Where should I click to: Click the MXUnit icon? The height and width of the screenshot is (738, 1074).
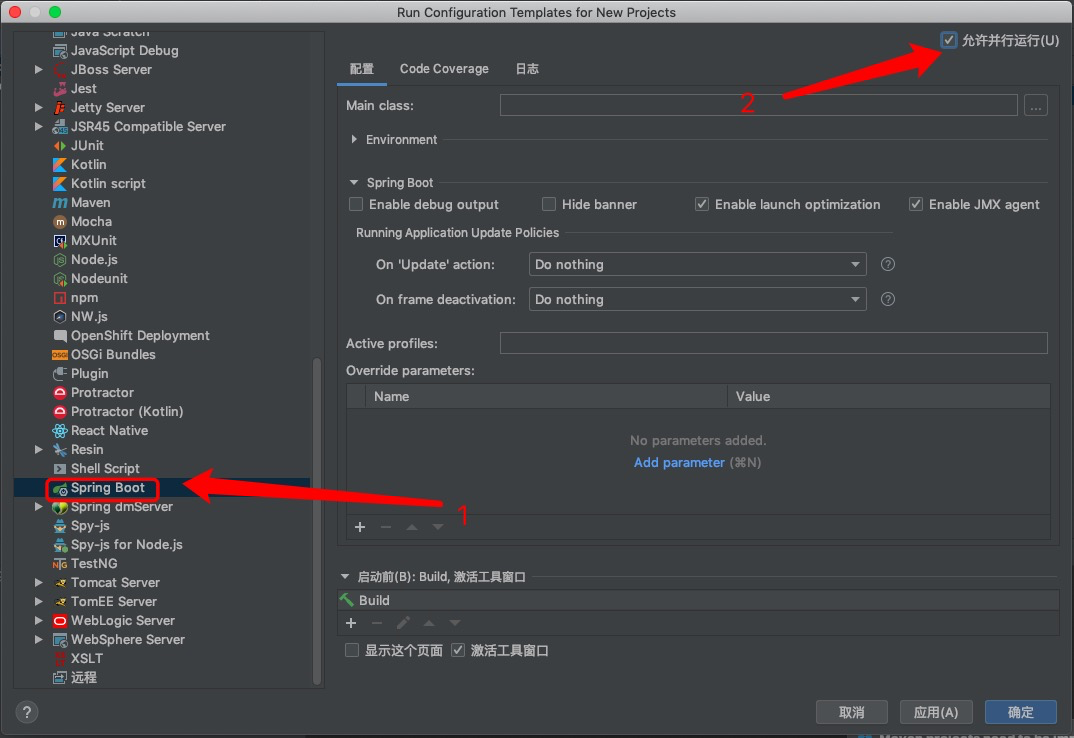60,241
